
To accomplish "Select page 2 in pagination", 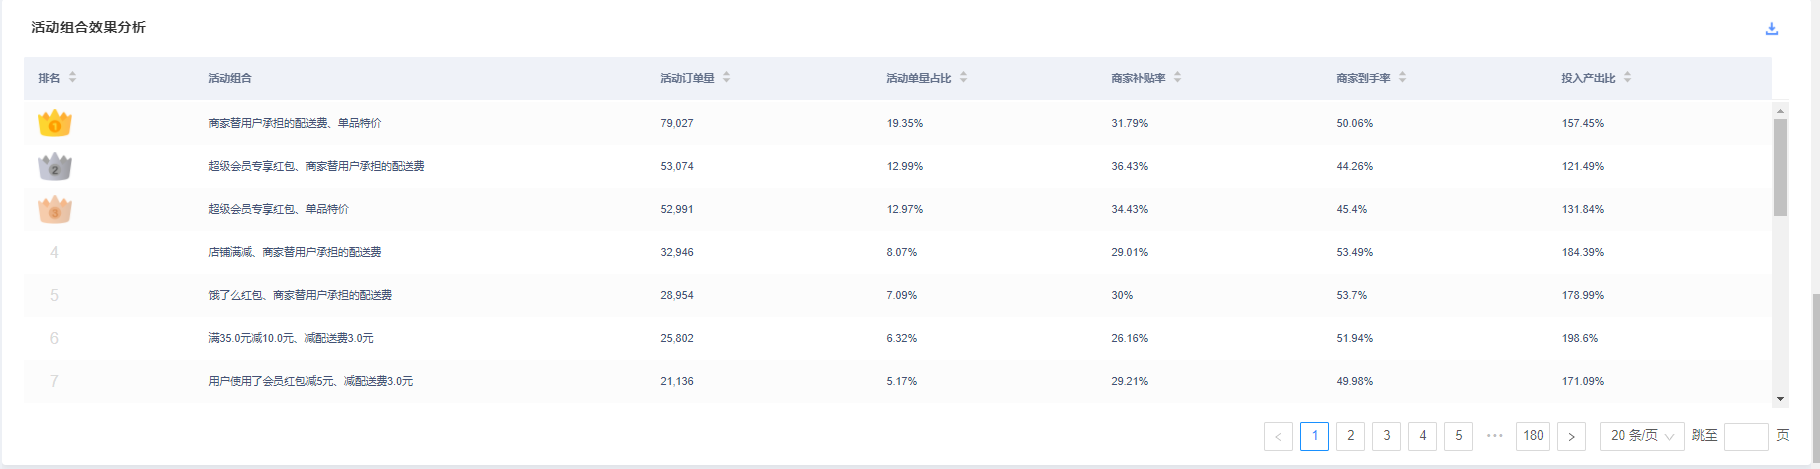I will (1350, 436).
